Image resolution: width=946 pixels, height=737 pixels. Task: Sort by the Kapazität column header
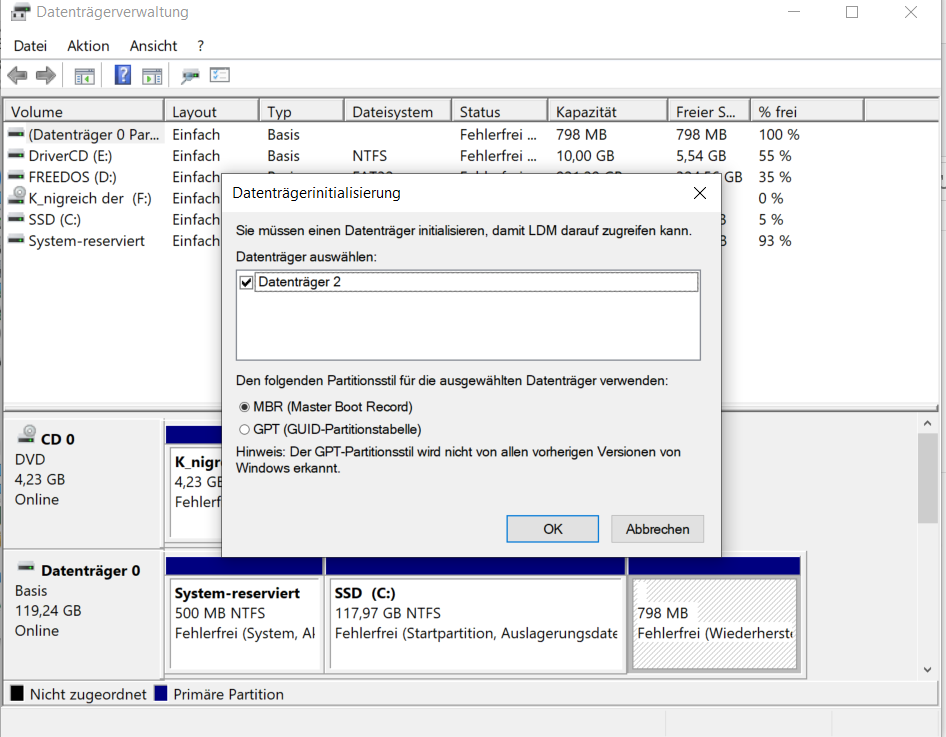click(x=608, y=112)
